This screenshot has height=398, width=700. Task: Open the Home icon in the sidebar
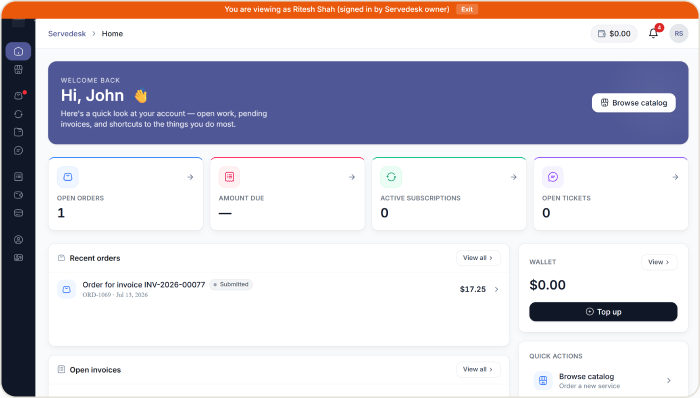[x=18, y=51]
